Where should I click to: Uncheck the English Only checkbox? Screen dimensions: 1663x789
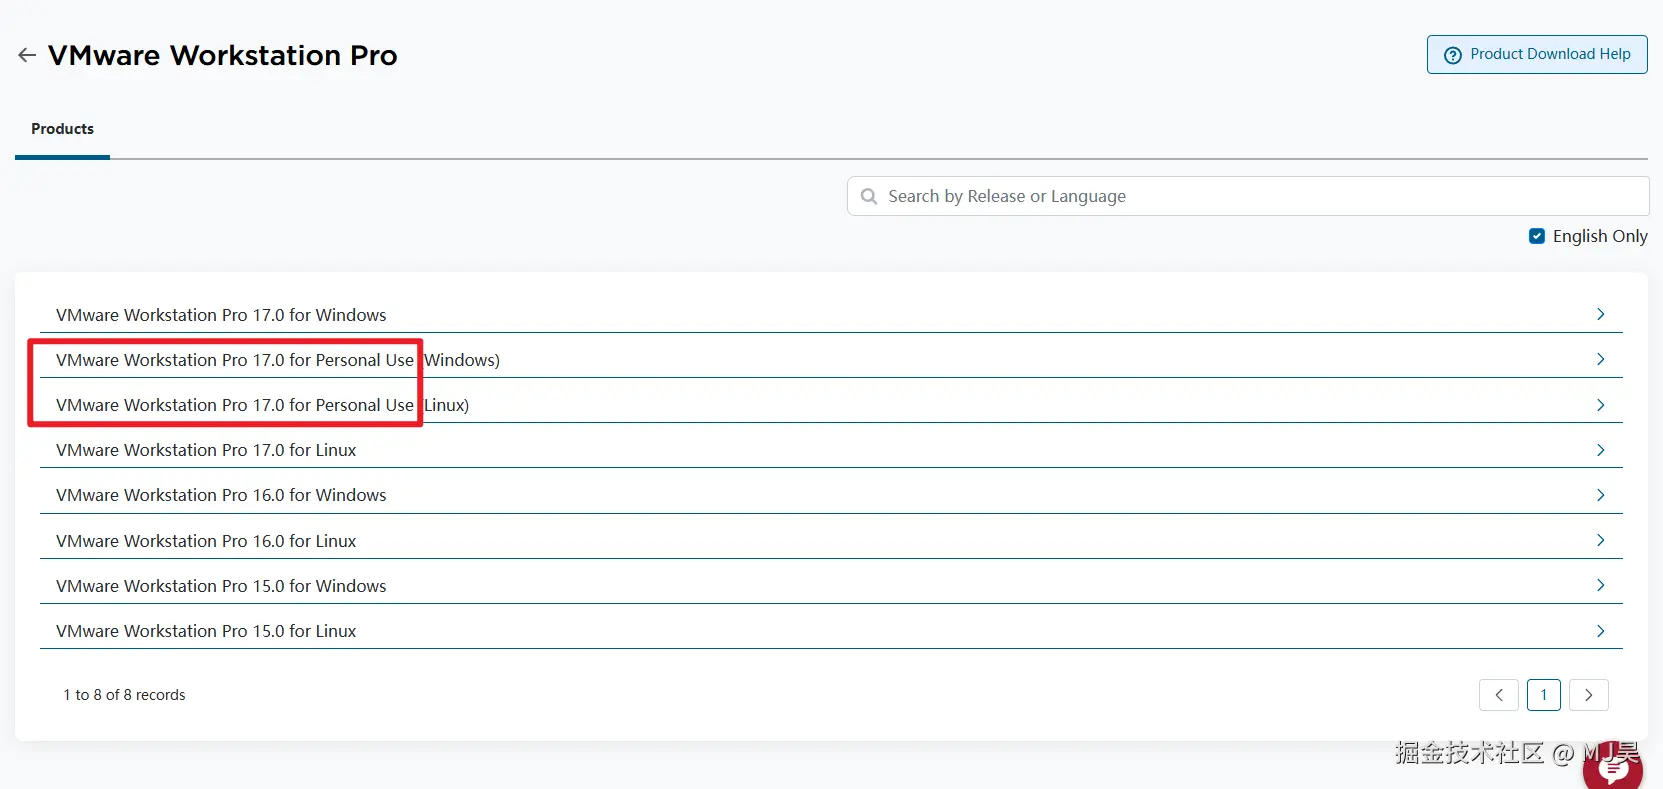click(x=1537, y=236)
